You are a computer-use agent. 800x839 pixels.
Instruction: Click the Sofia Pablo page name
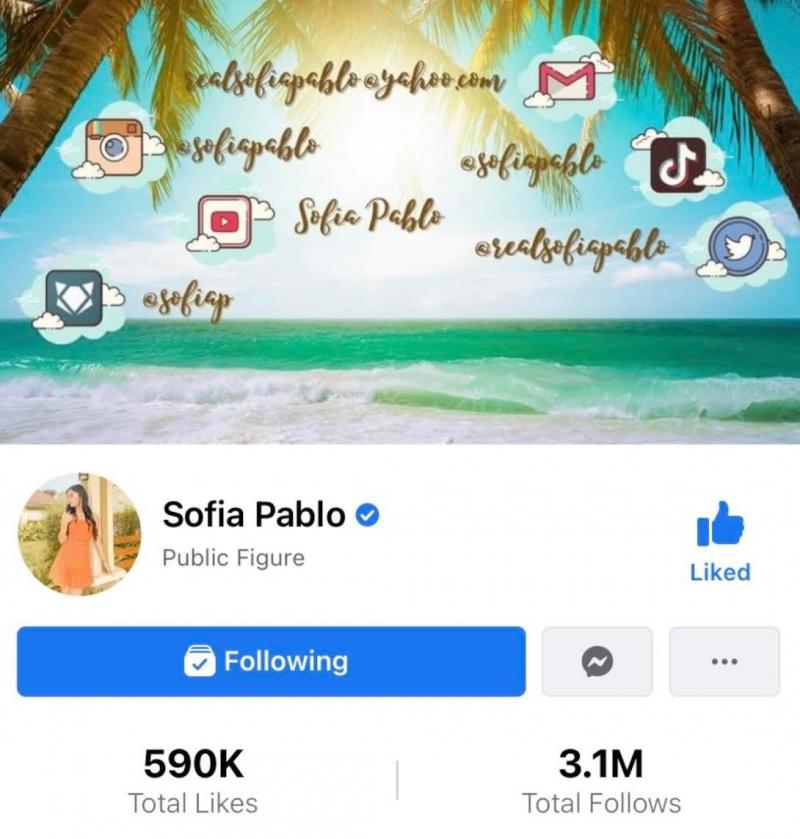254,515
